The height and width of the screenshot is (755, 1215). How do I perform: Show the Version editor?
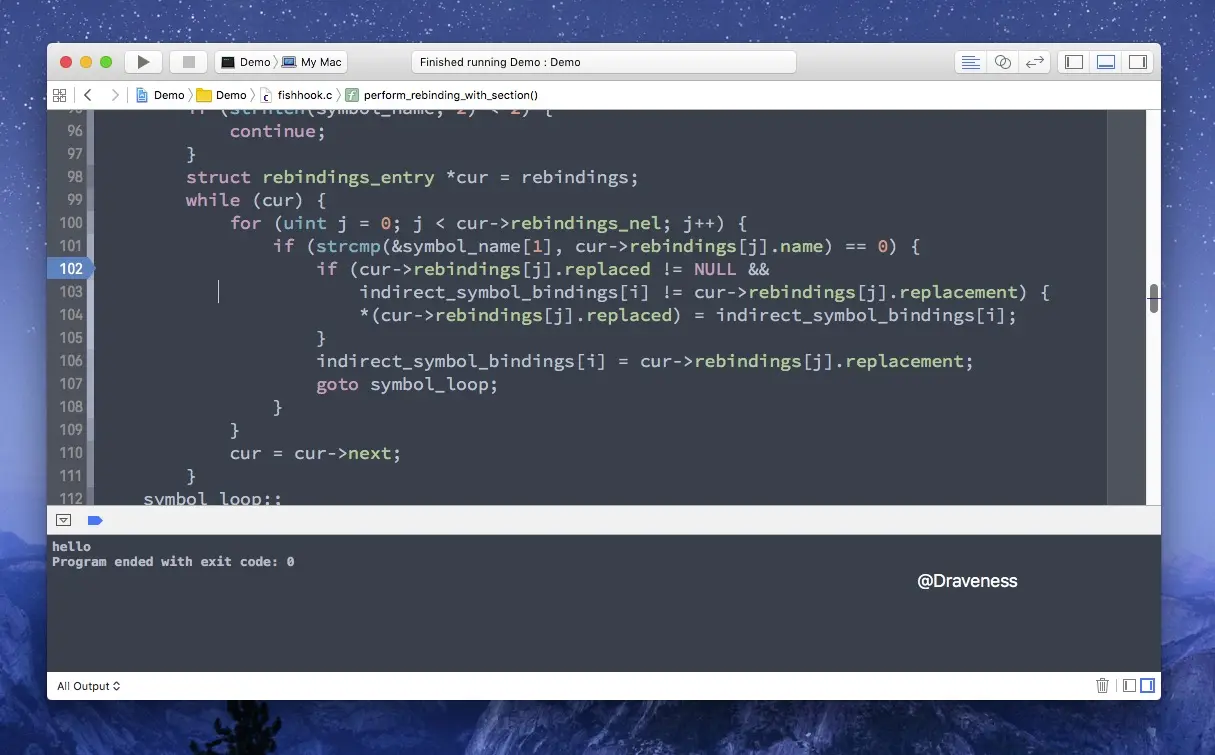[1035, 62]
